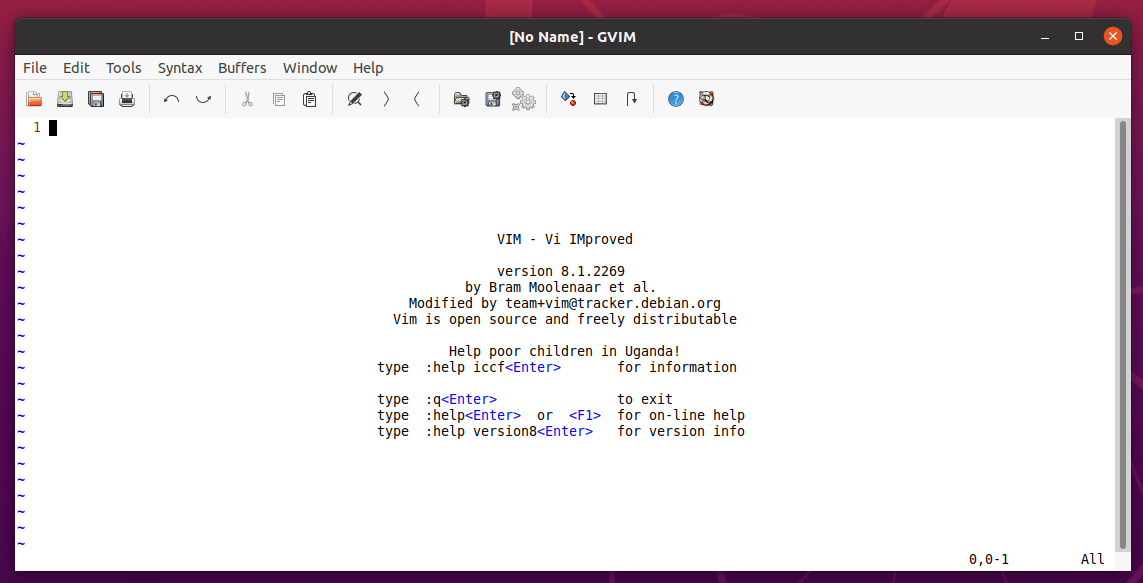
Task: Undo the last change using toolbar
Action: click(x=171, y=98)
